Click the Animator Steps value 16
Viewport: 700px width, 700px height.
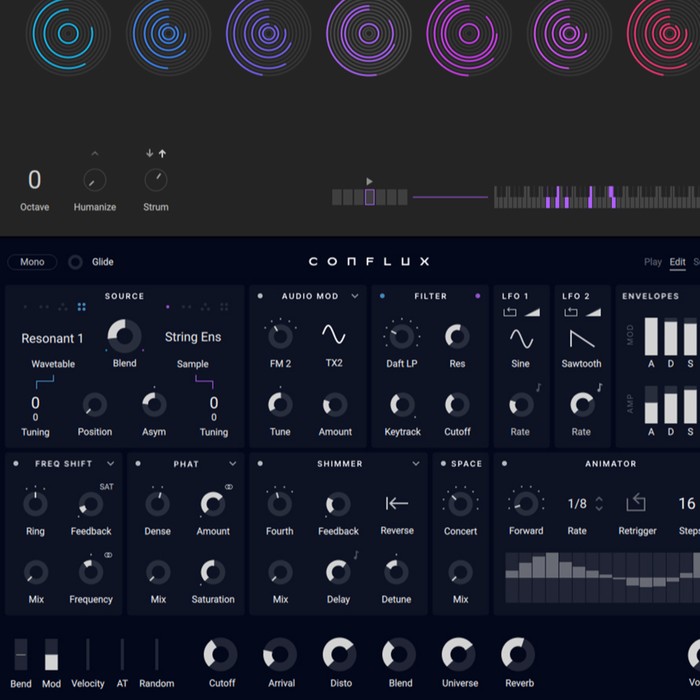pos(687,504)
